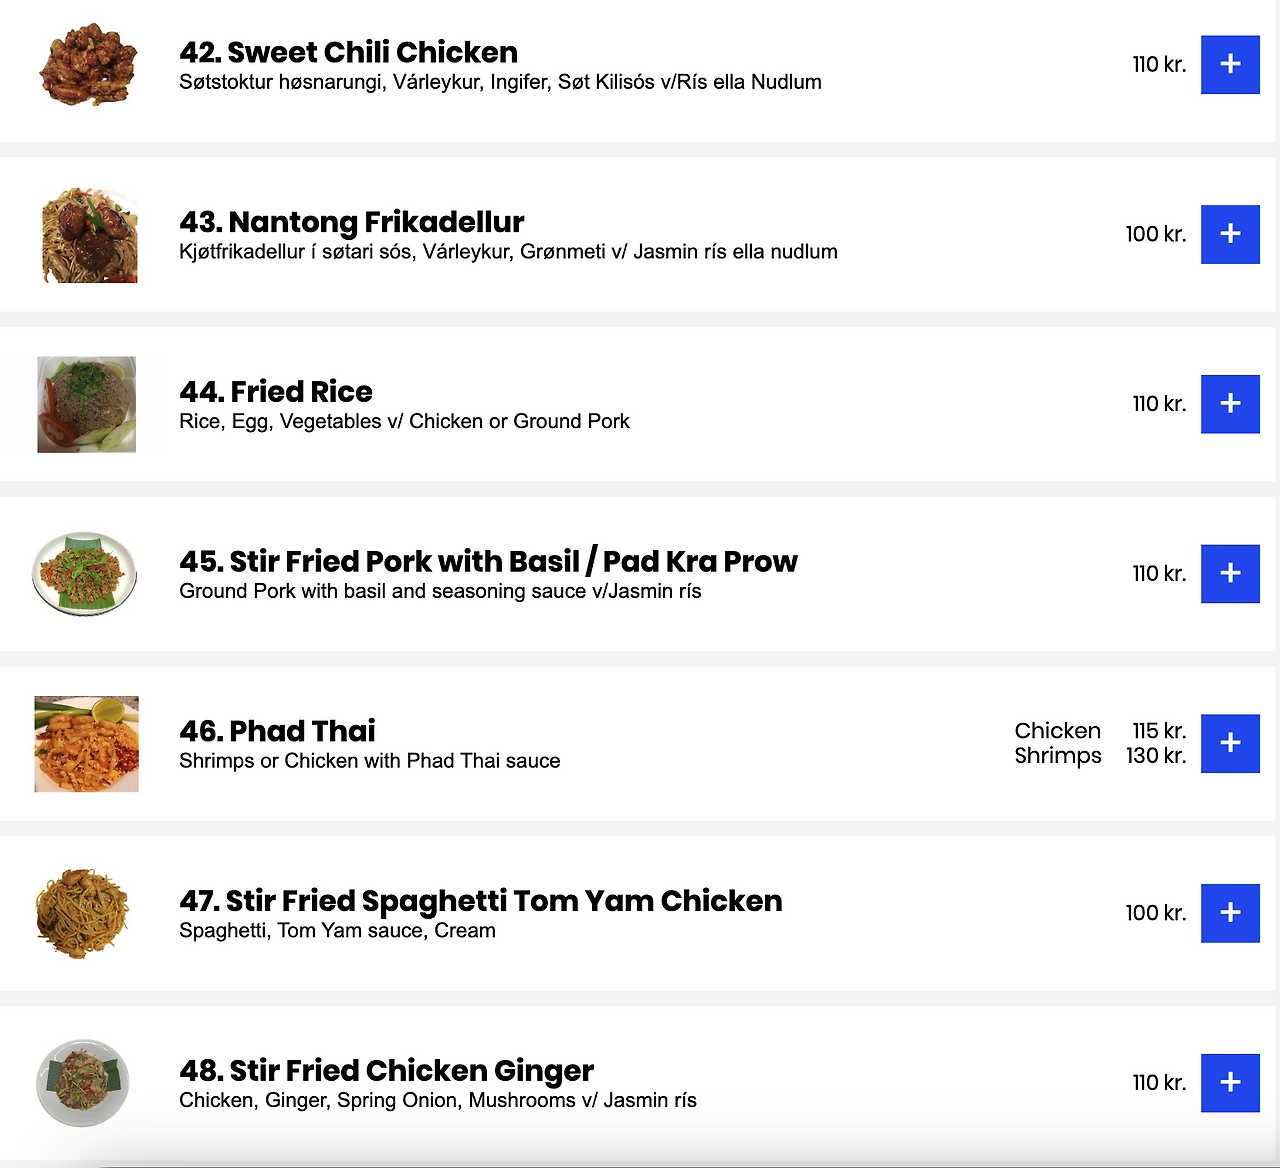Open the Spaghetti Tom Yam Chicken photo

coord(83,913)
